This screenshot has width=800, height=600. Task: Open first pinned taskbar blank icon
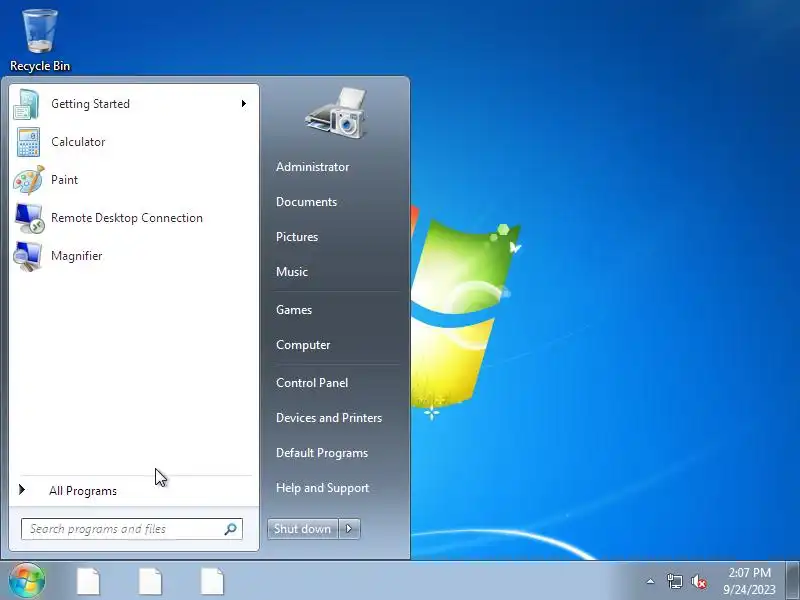(88, 581)
